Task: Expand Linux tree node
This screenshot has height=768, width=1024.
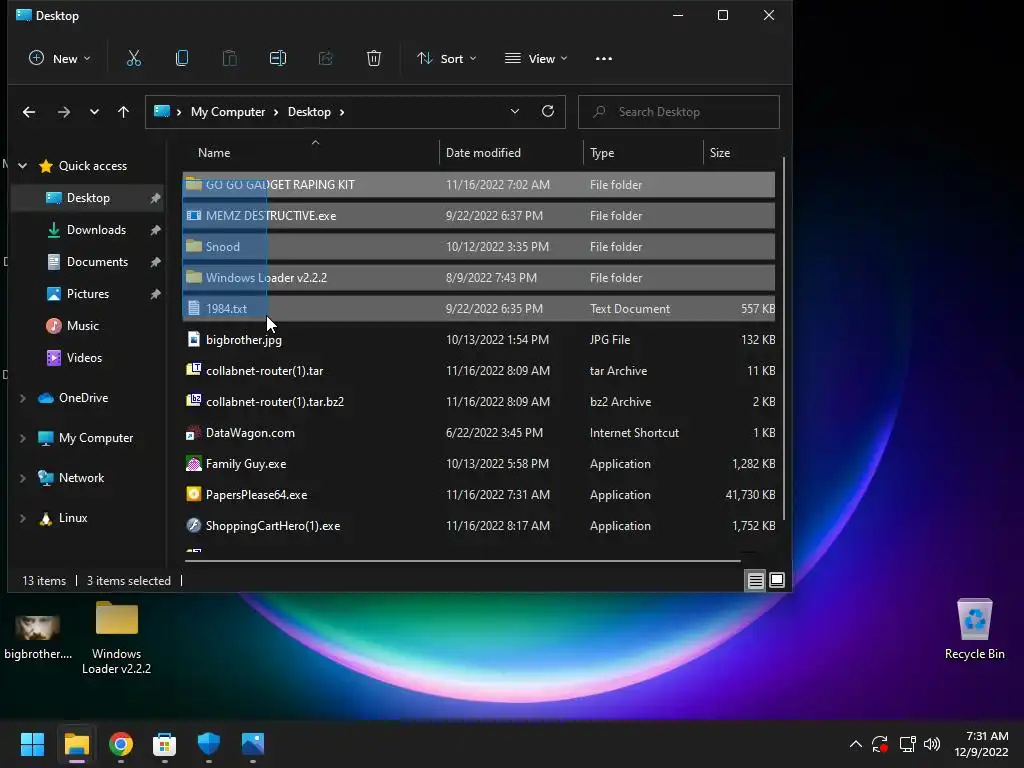Action: (x=23, y=518)
